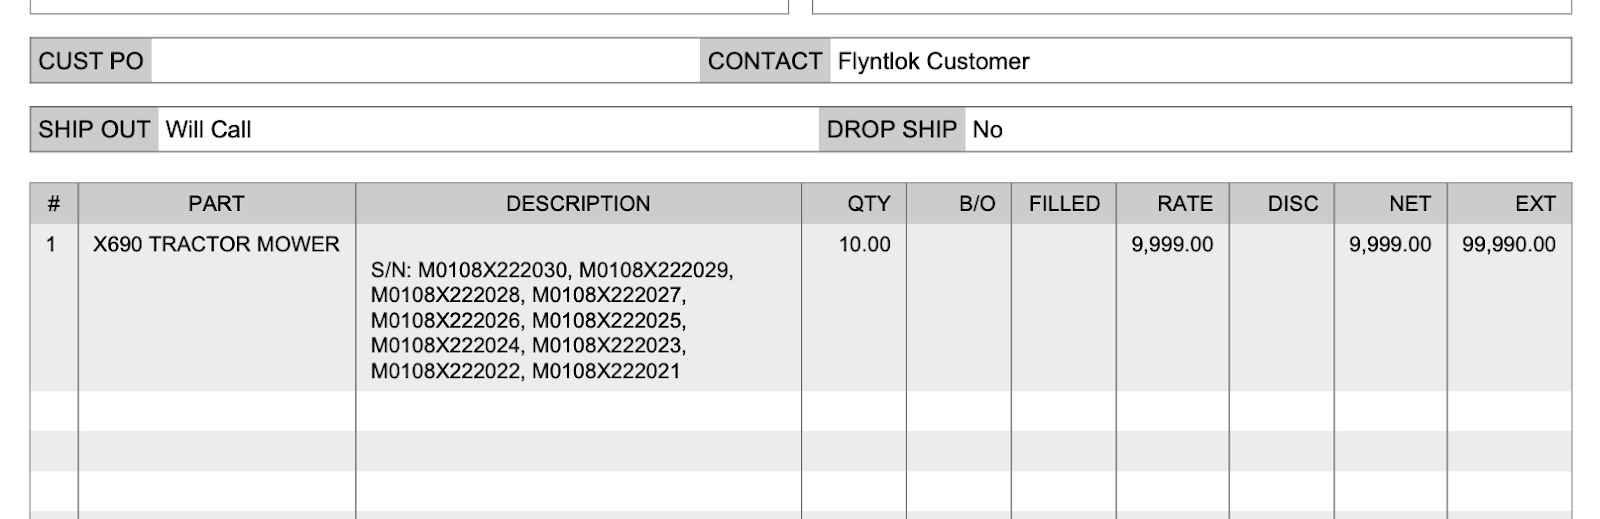
Task: Click the quantity value 10.00
Action: click(864, 244)
